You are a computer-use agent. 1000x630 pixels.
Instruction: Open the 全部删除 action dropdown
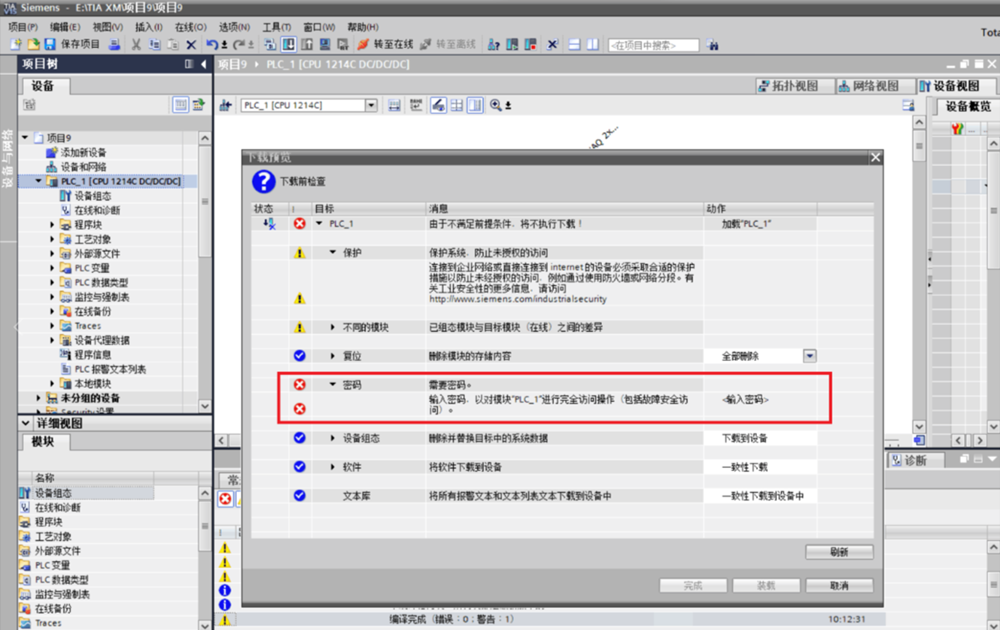click(810, 356)
